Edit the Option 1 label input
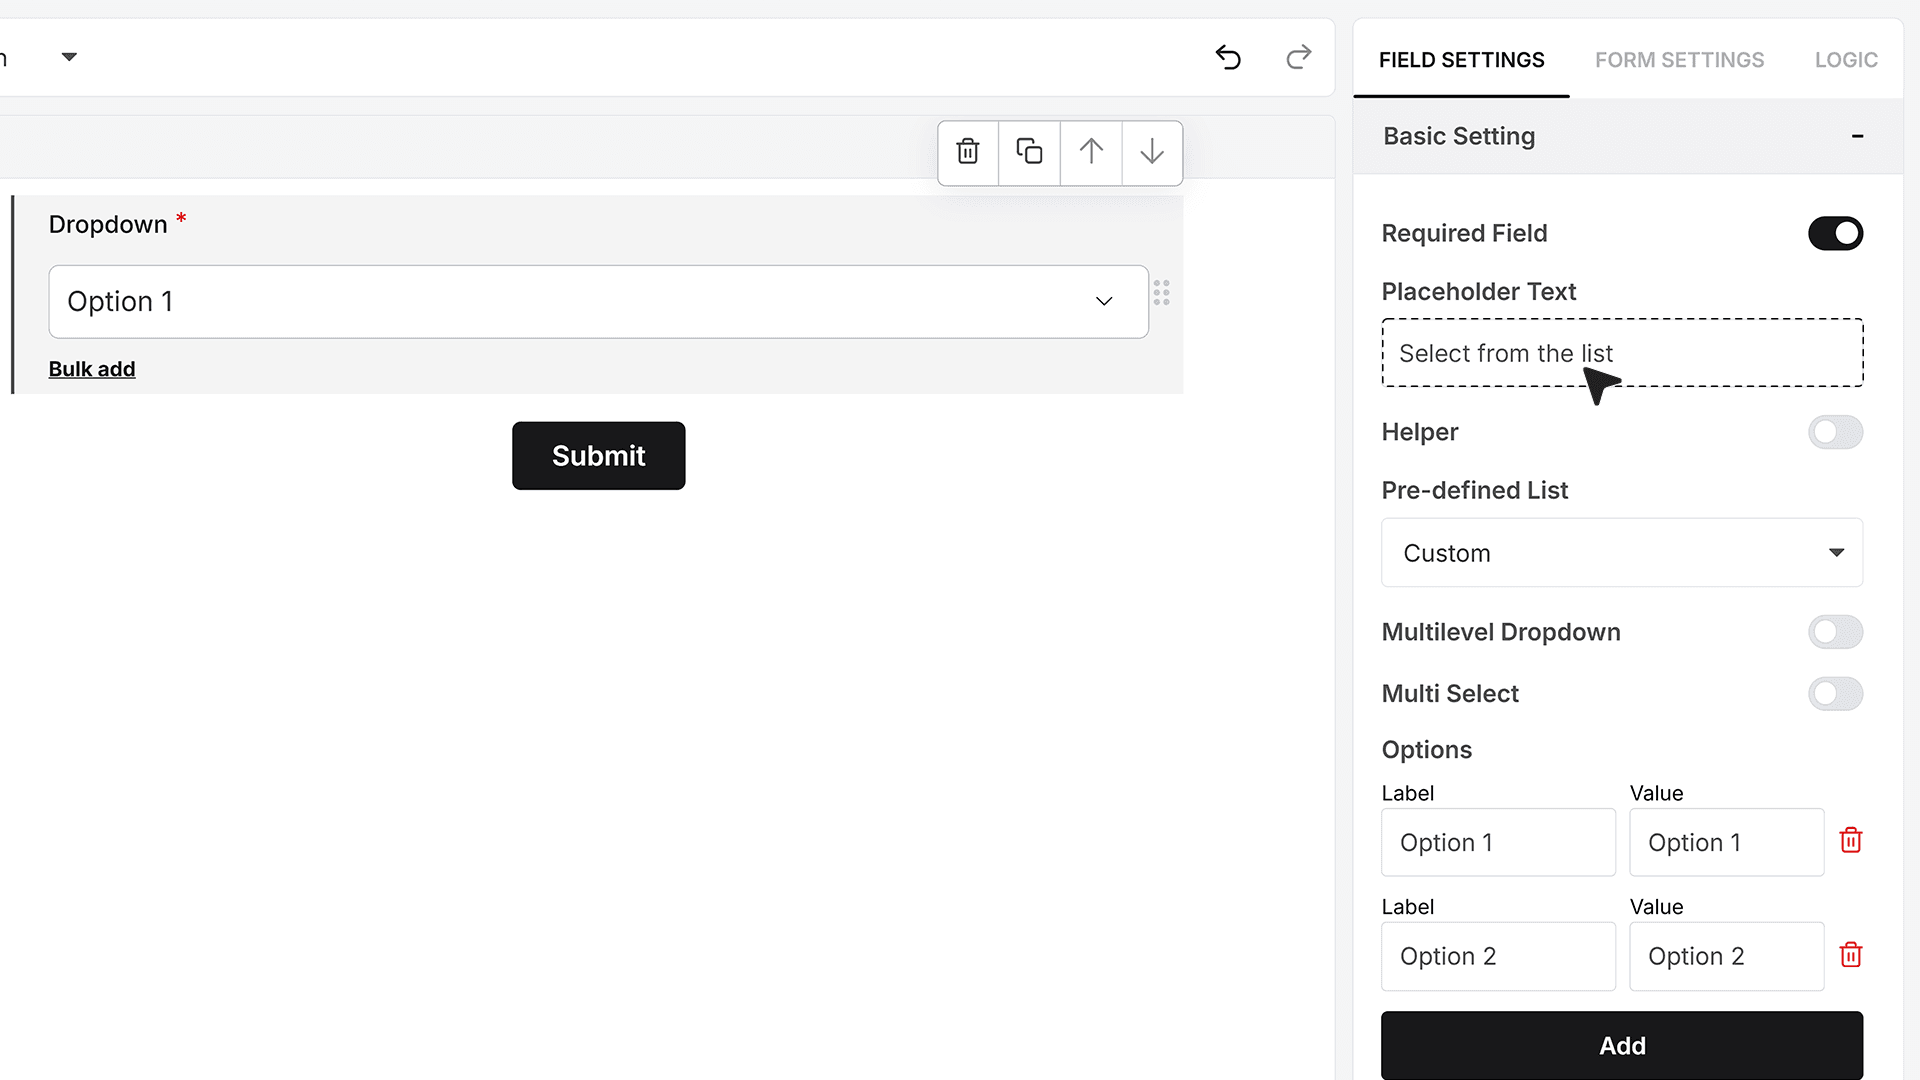This screenshot has width=1920, height=1080. pyautogui.click(x=1498, y=843)
